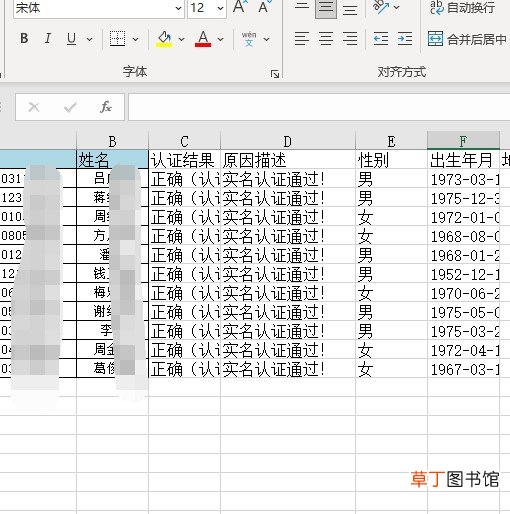Viewport: 510px width, 514px height.
Task: Apply red font color
Action: click(x=203, y=39)
